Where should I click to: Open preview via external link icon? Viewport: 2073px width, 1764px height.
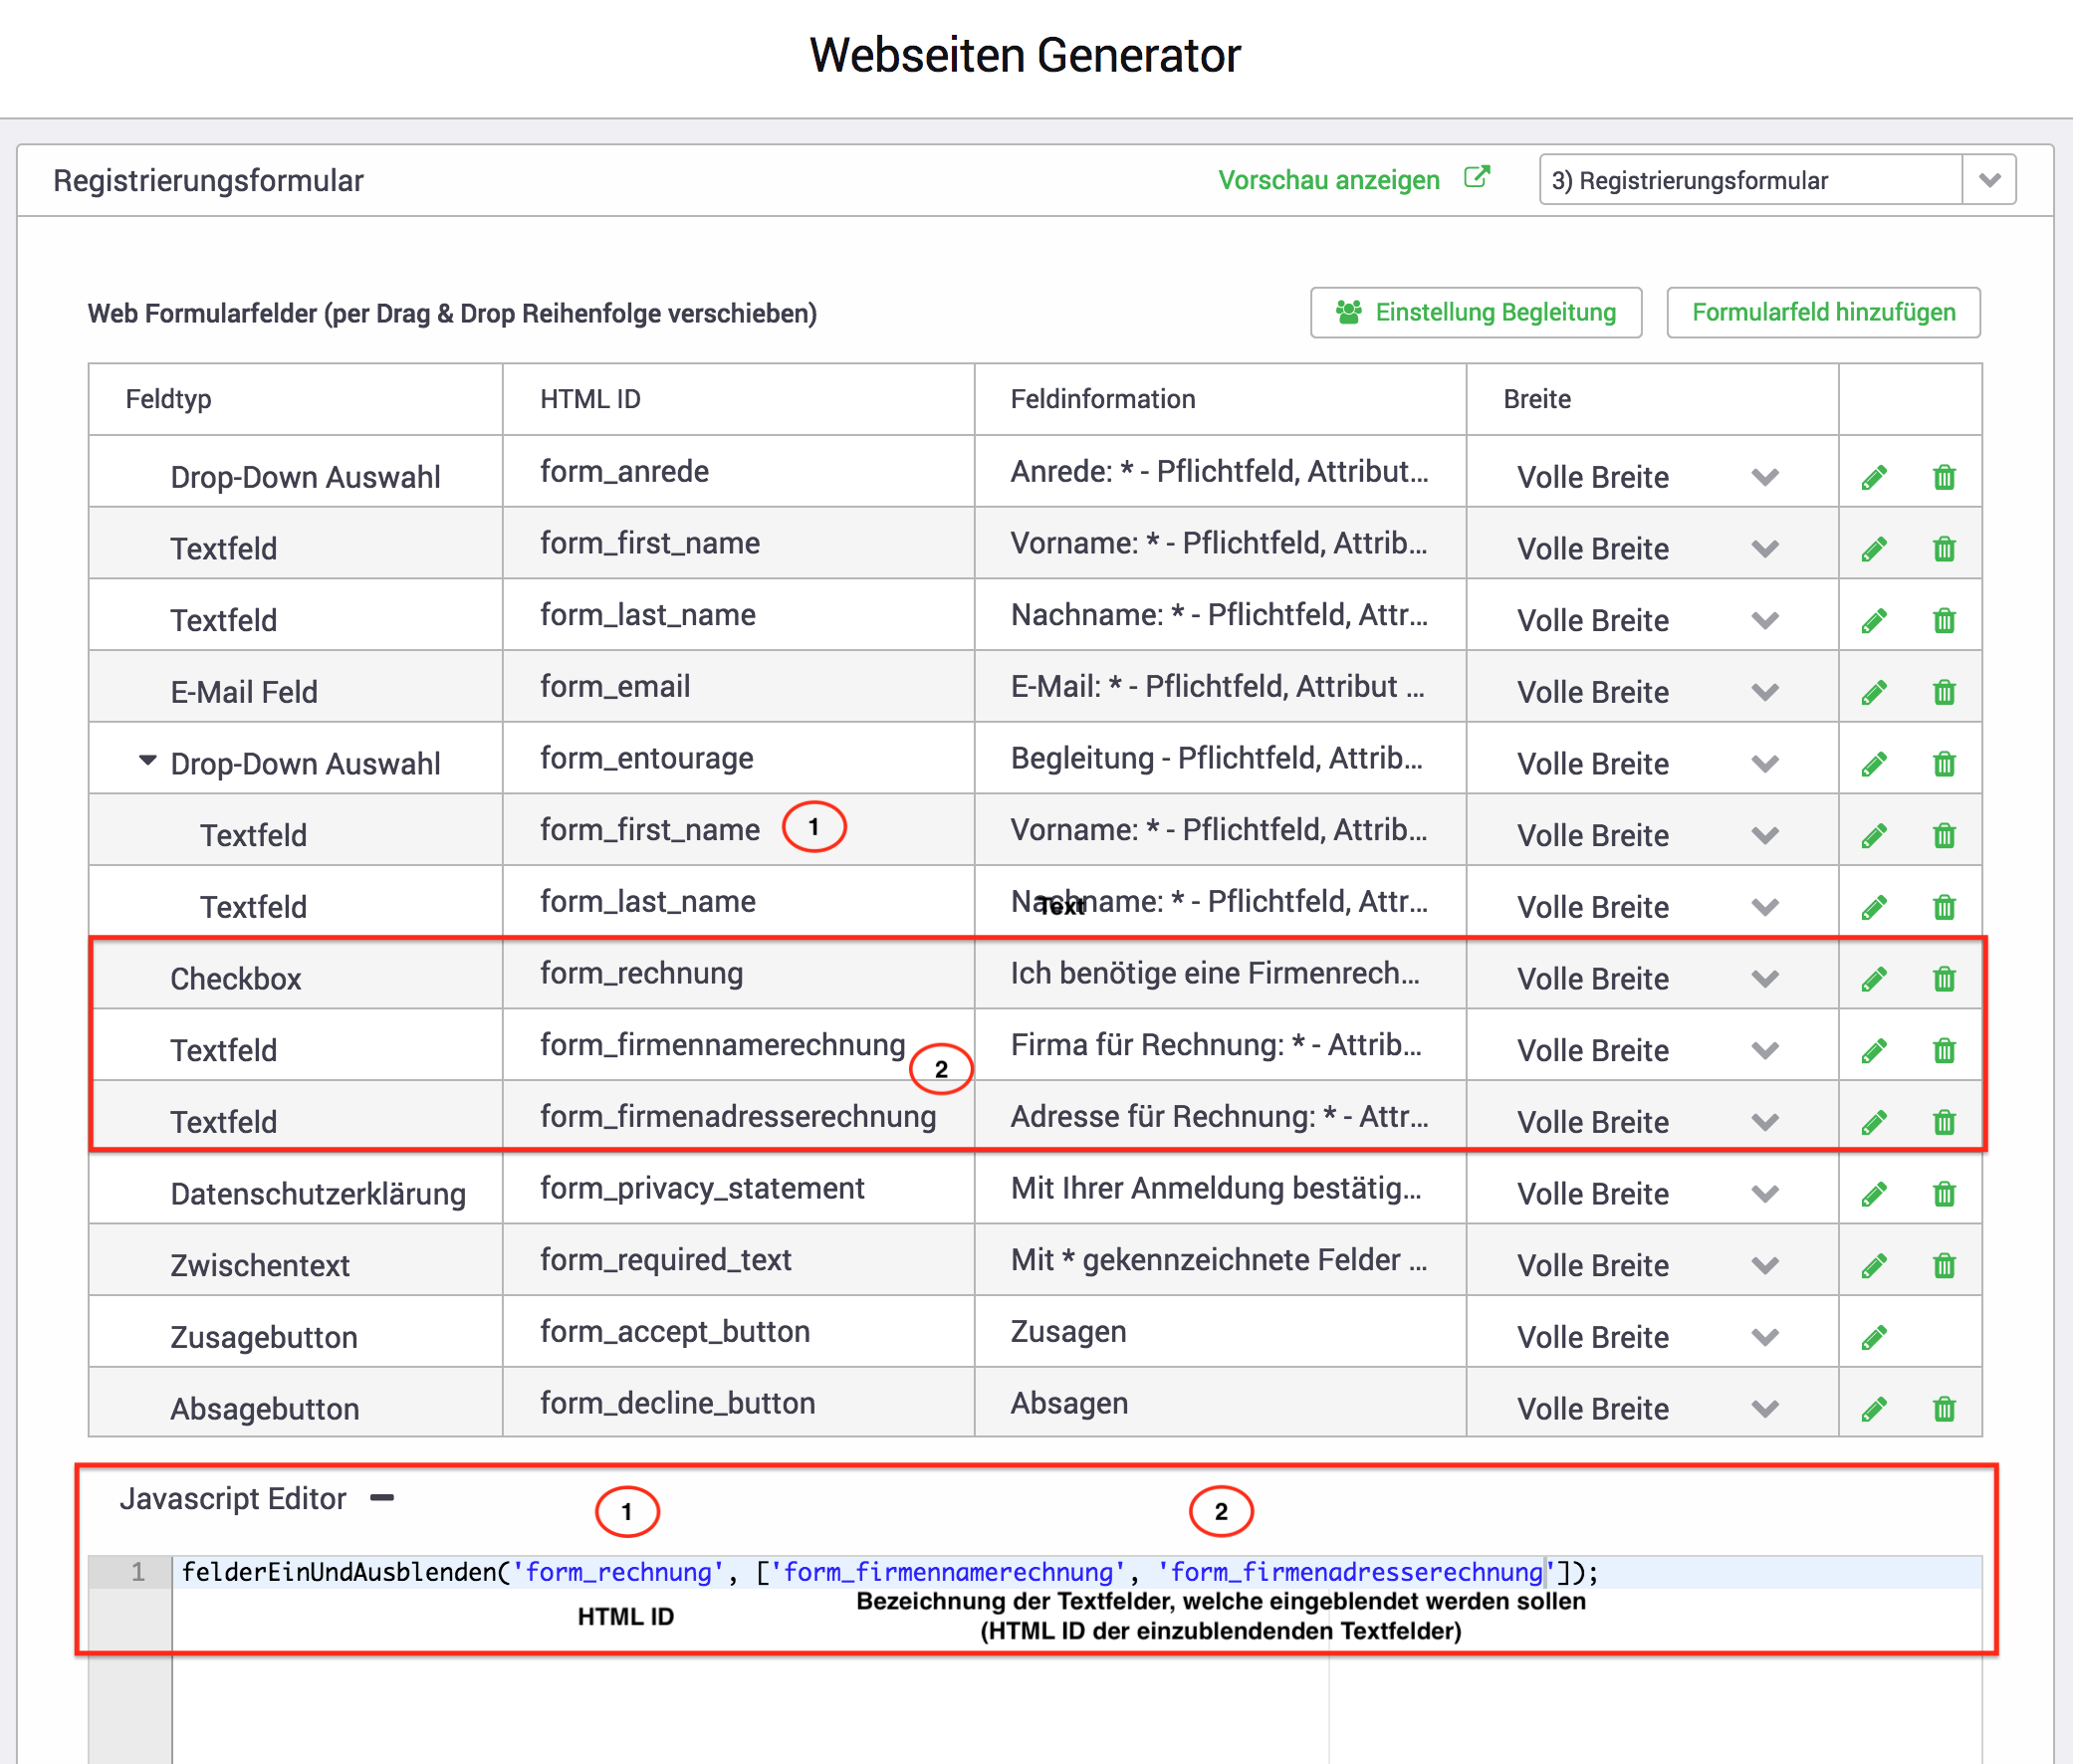(1476, 178)
